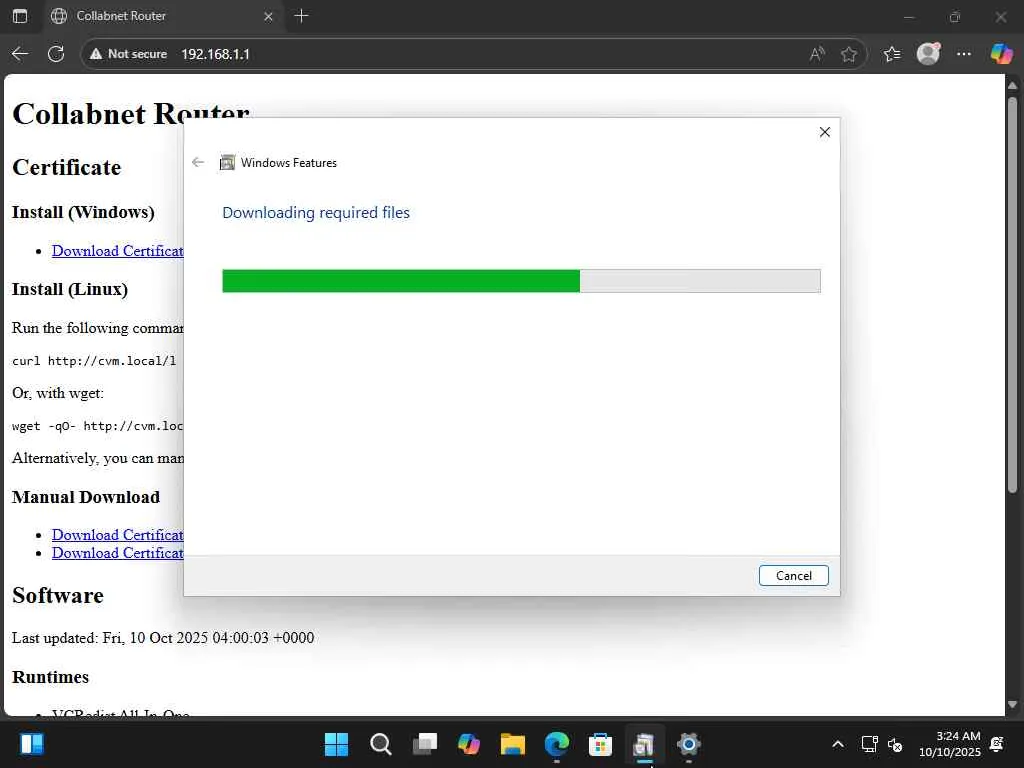Click the Edge tab actions icon
Image resolution: width=1024 pixels, height=768 pixels.
(x=20, y=16)
